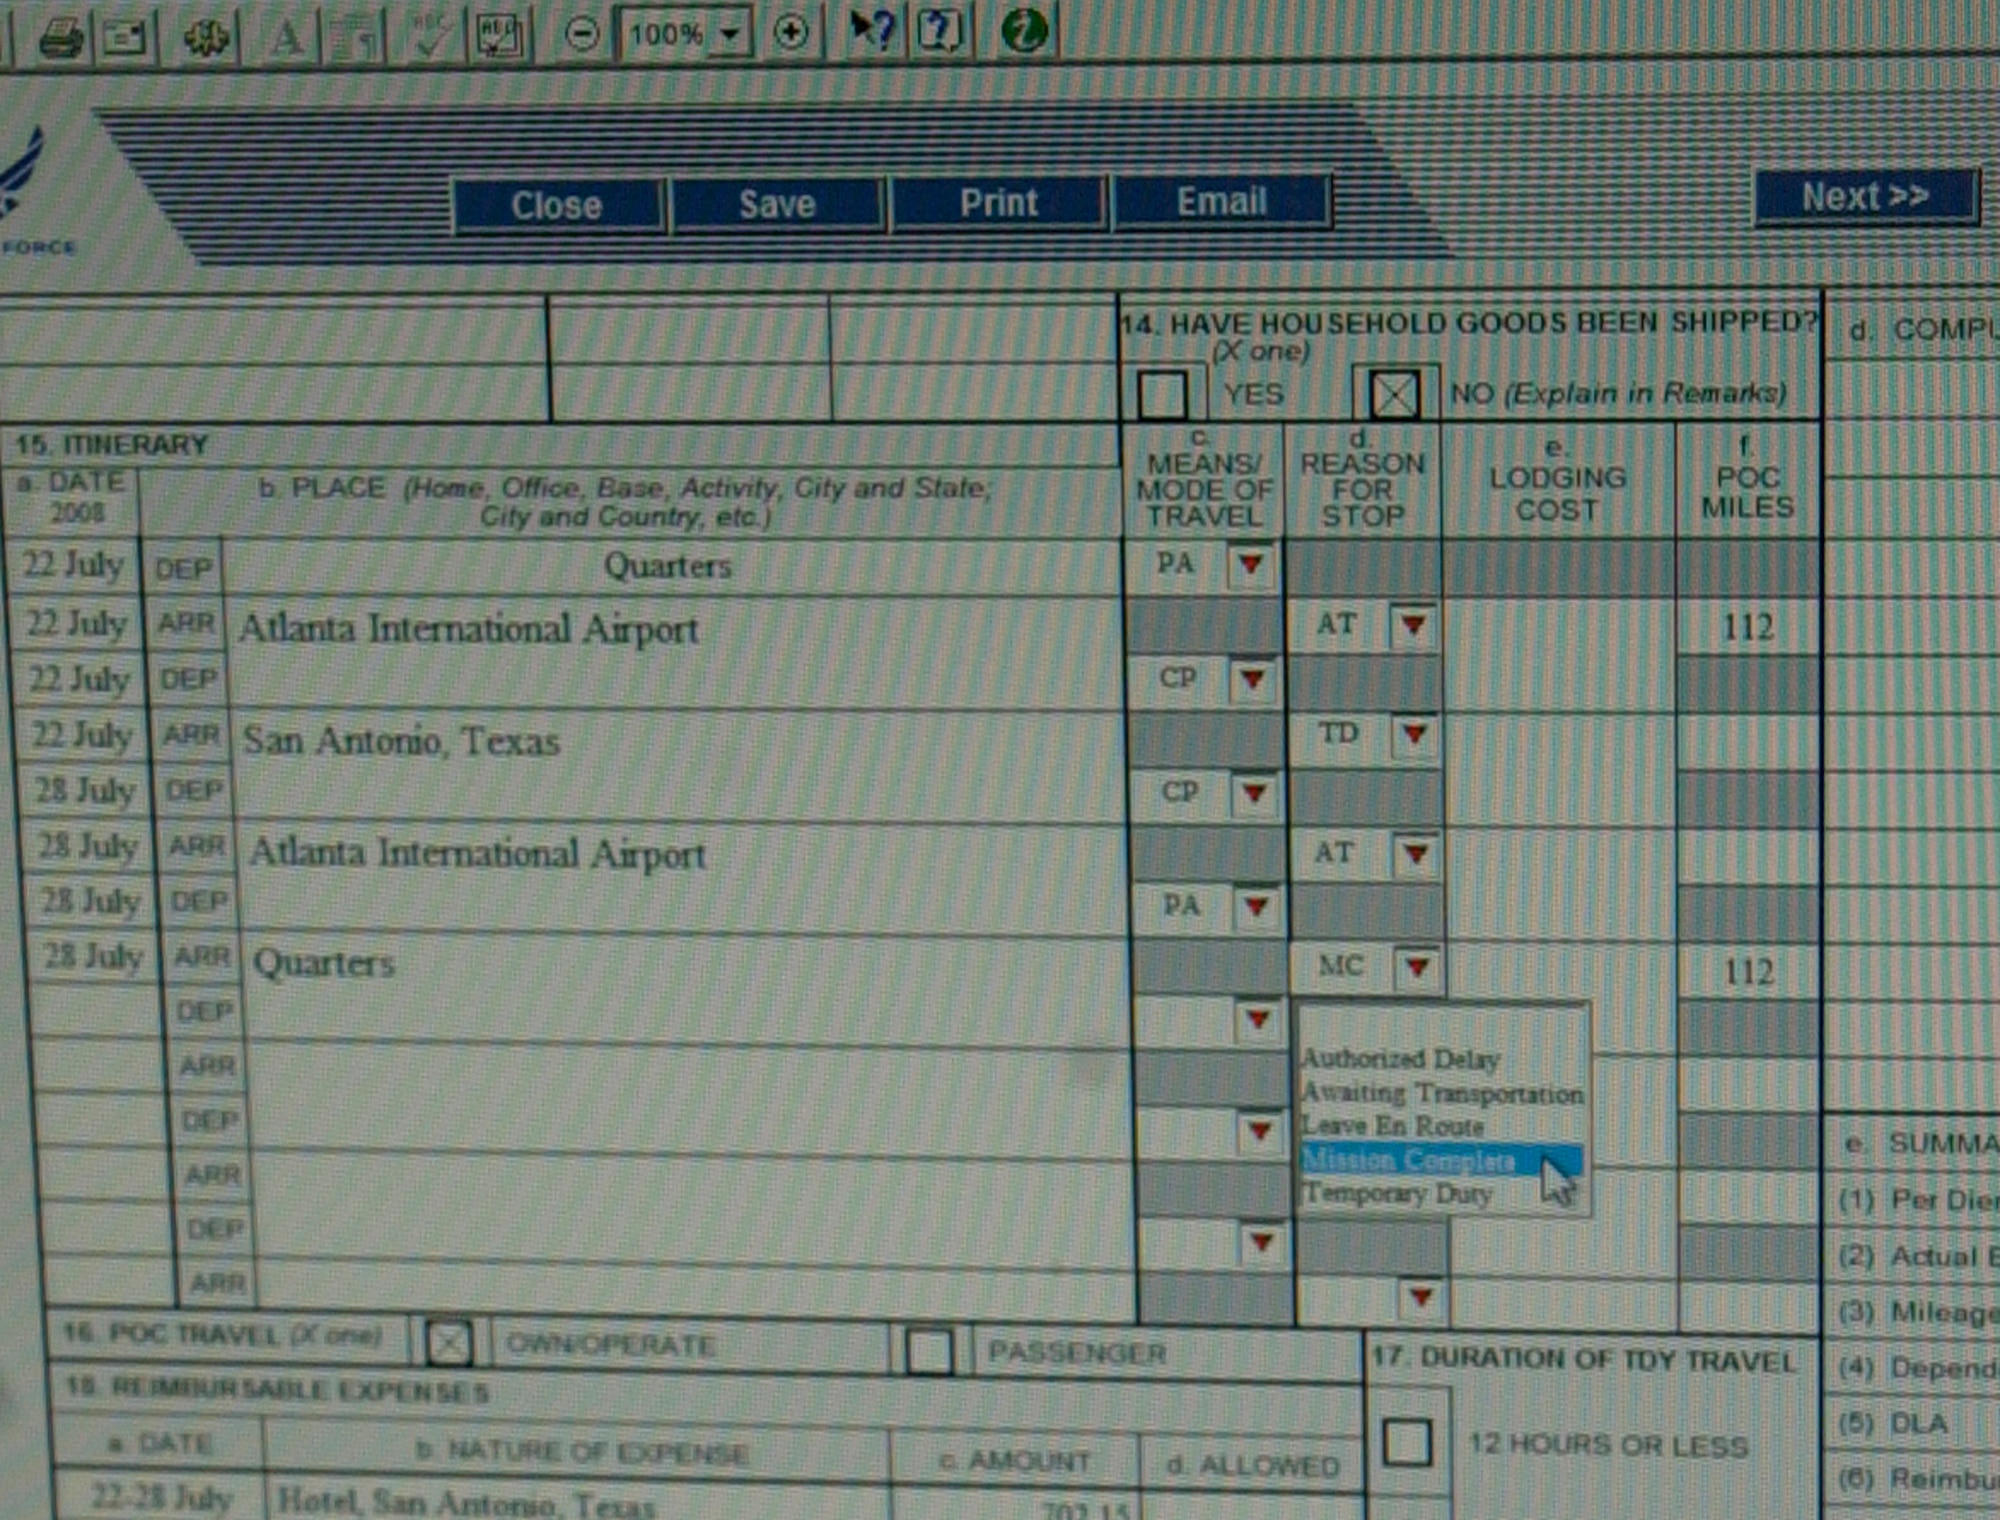Click the Print button

tap(999, 202)
